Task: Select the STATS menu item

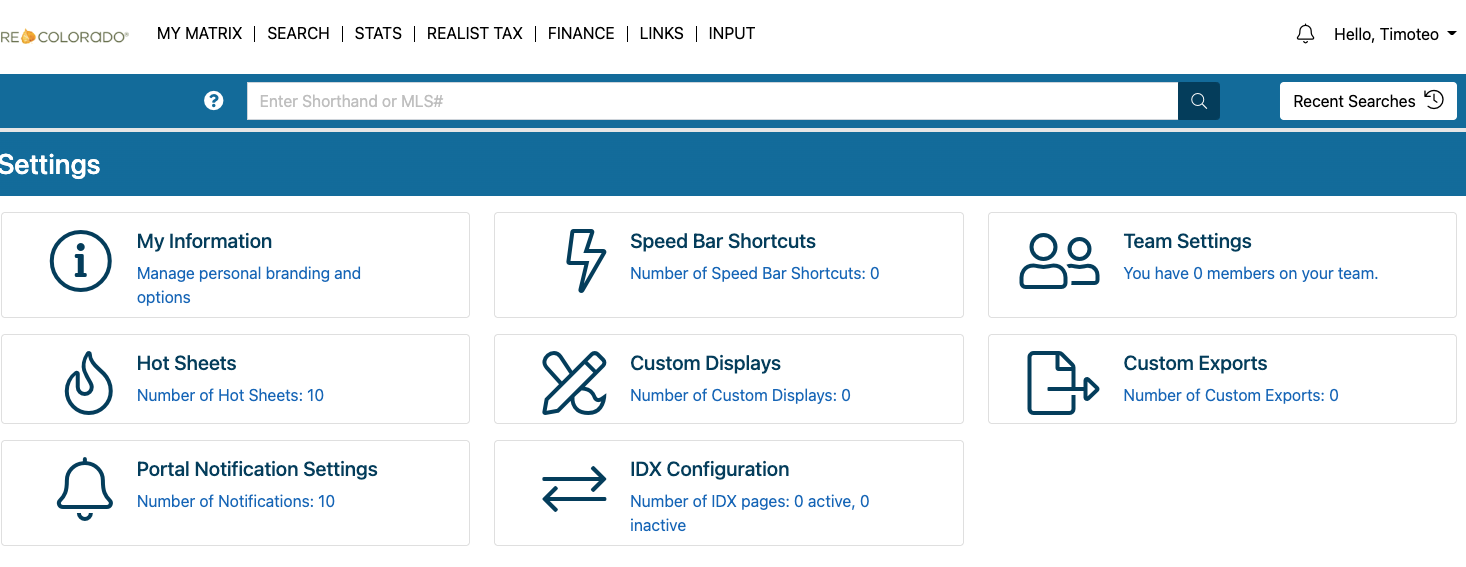Action: coord(378,33)
